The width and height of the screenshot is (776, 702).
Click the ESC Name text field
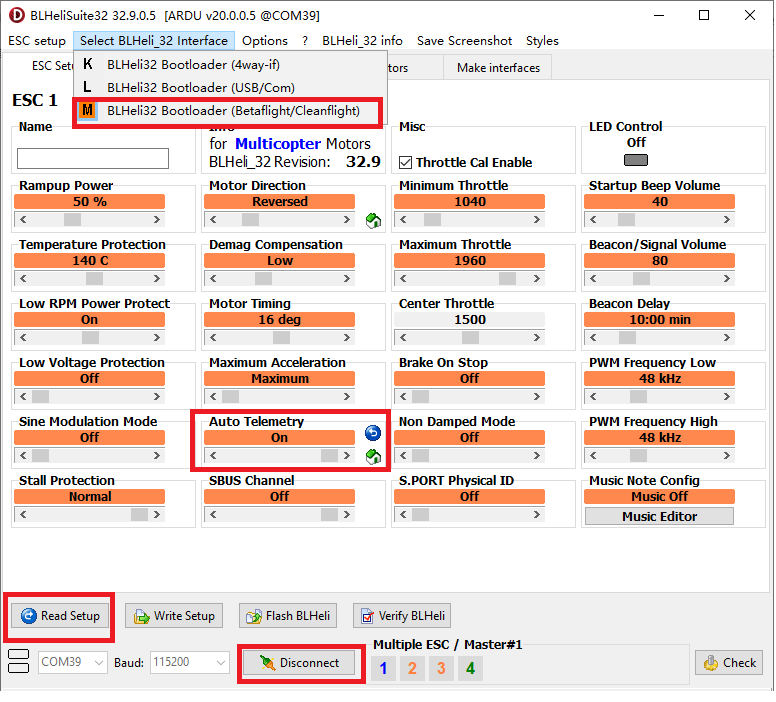(93, 158)
